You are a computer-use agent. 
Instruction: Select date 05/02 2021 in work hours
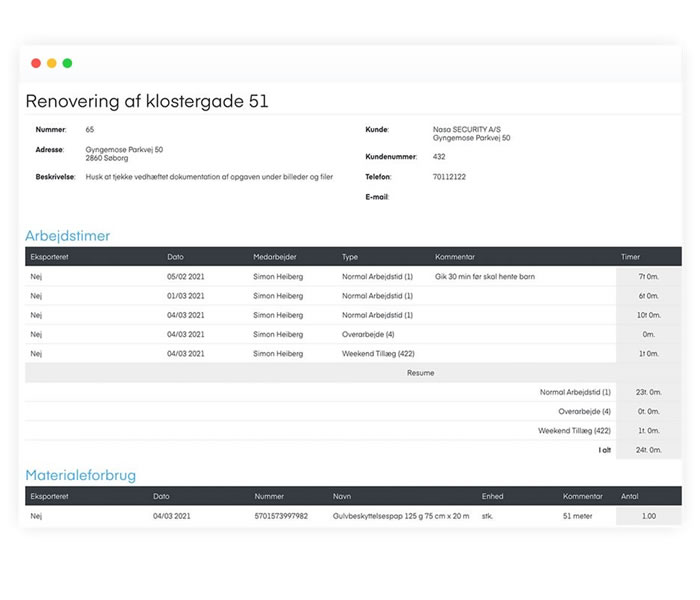[x=185, y=276]
